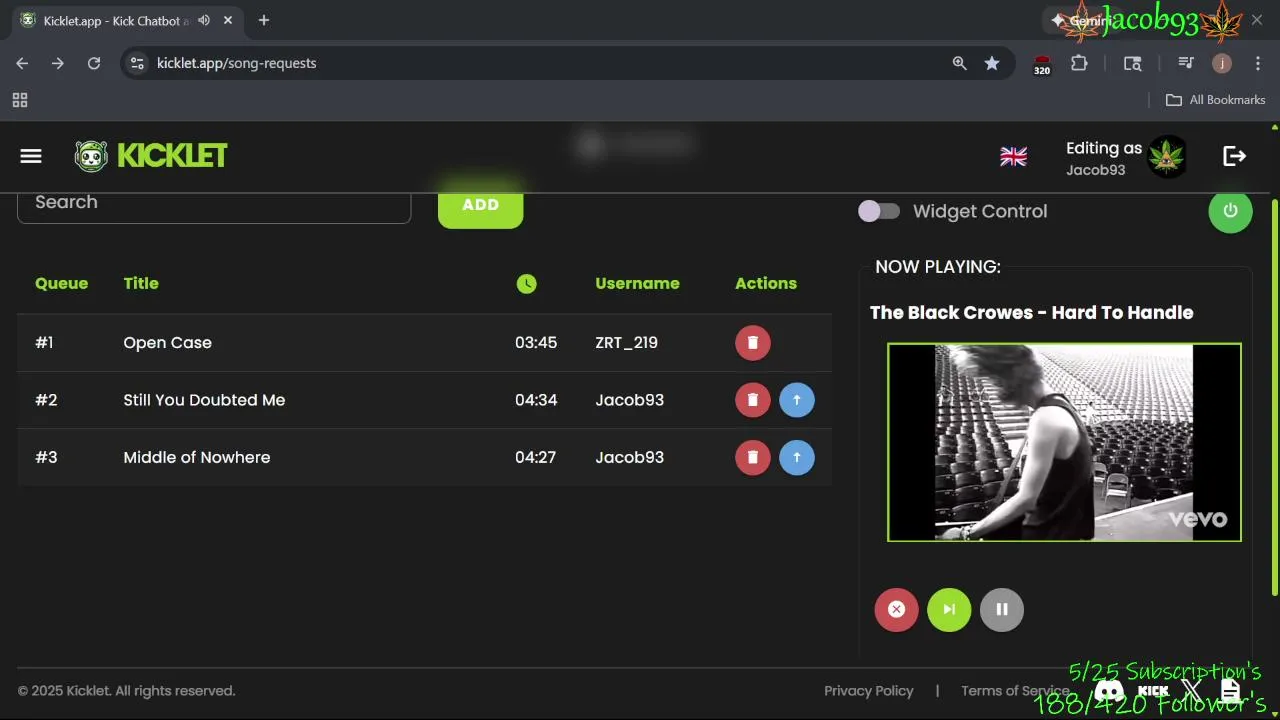Click the 03:45 duration value
The width and height of the screenshot is (1280, 720).
click(x=536, y=343)
